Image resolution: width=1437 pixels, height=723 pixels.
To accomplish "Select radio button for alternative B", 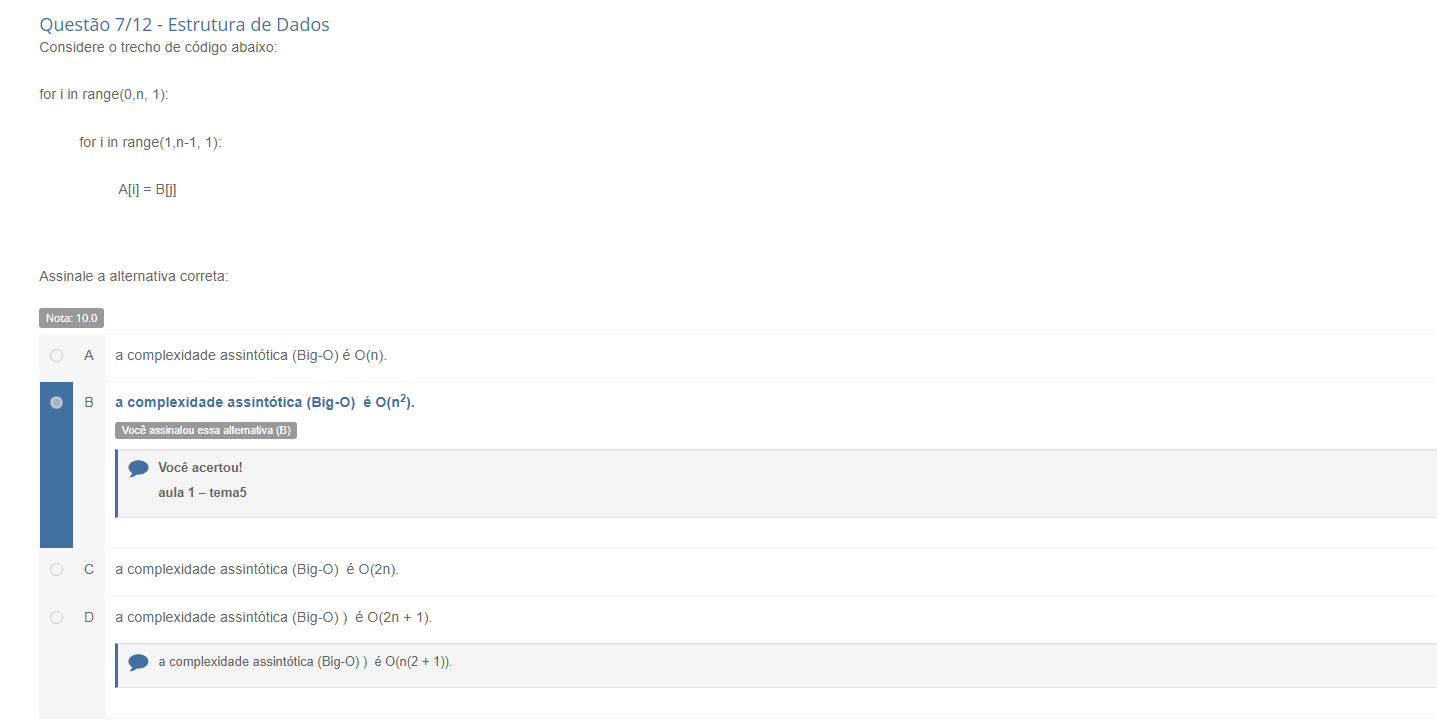I will 56,402.
